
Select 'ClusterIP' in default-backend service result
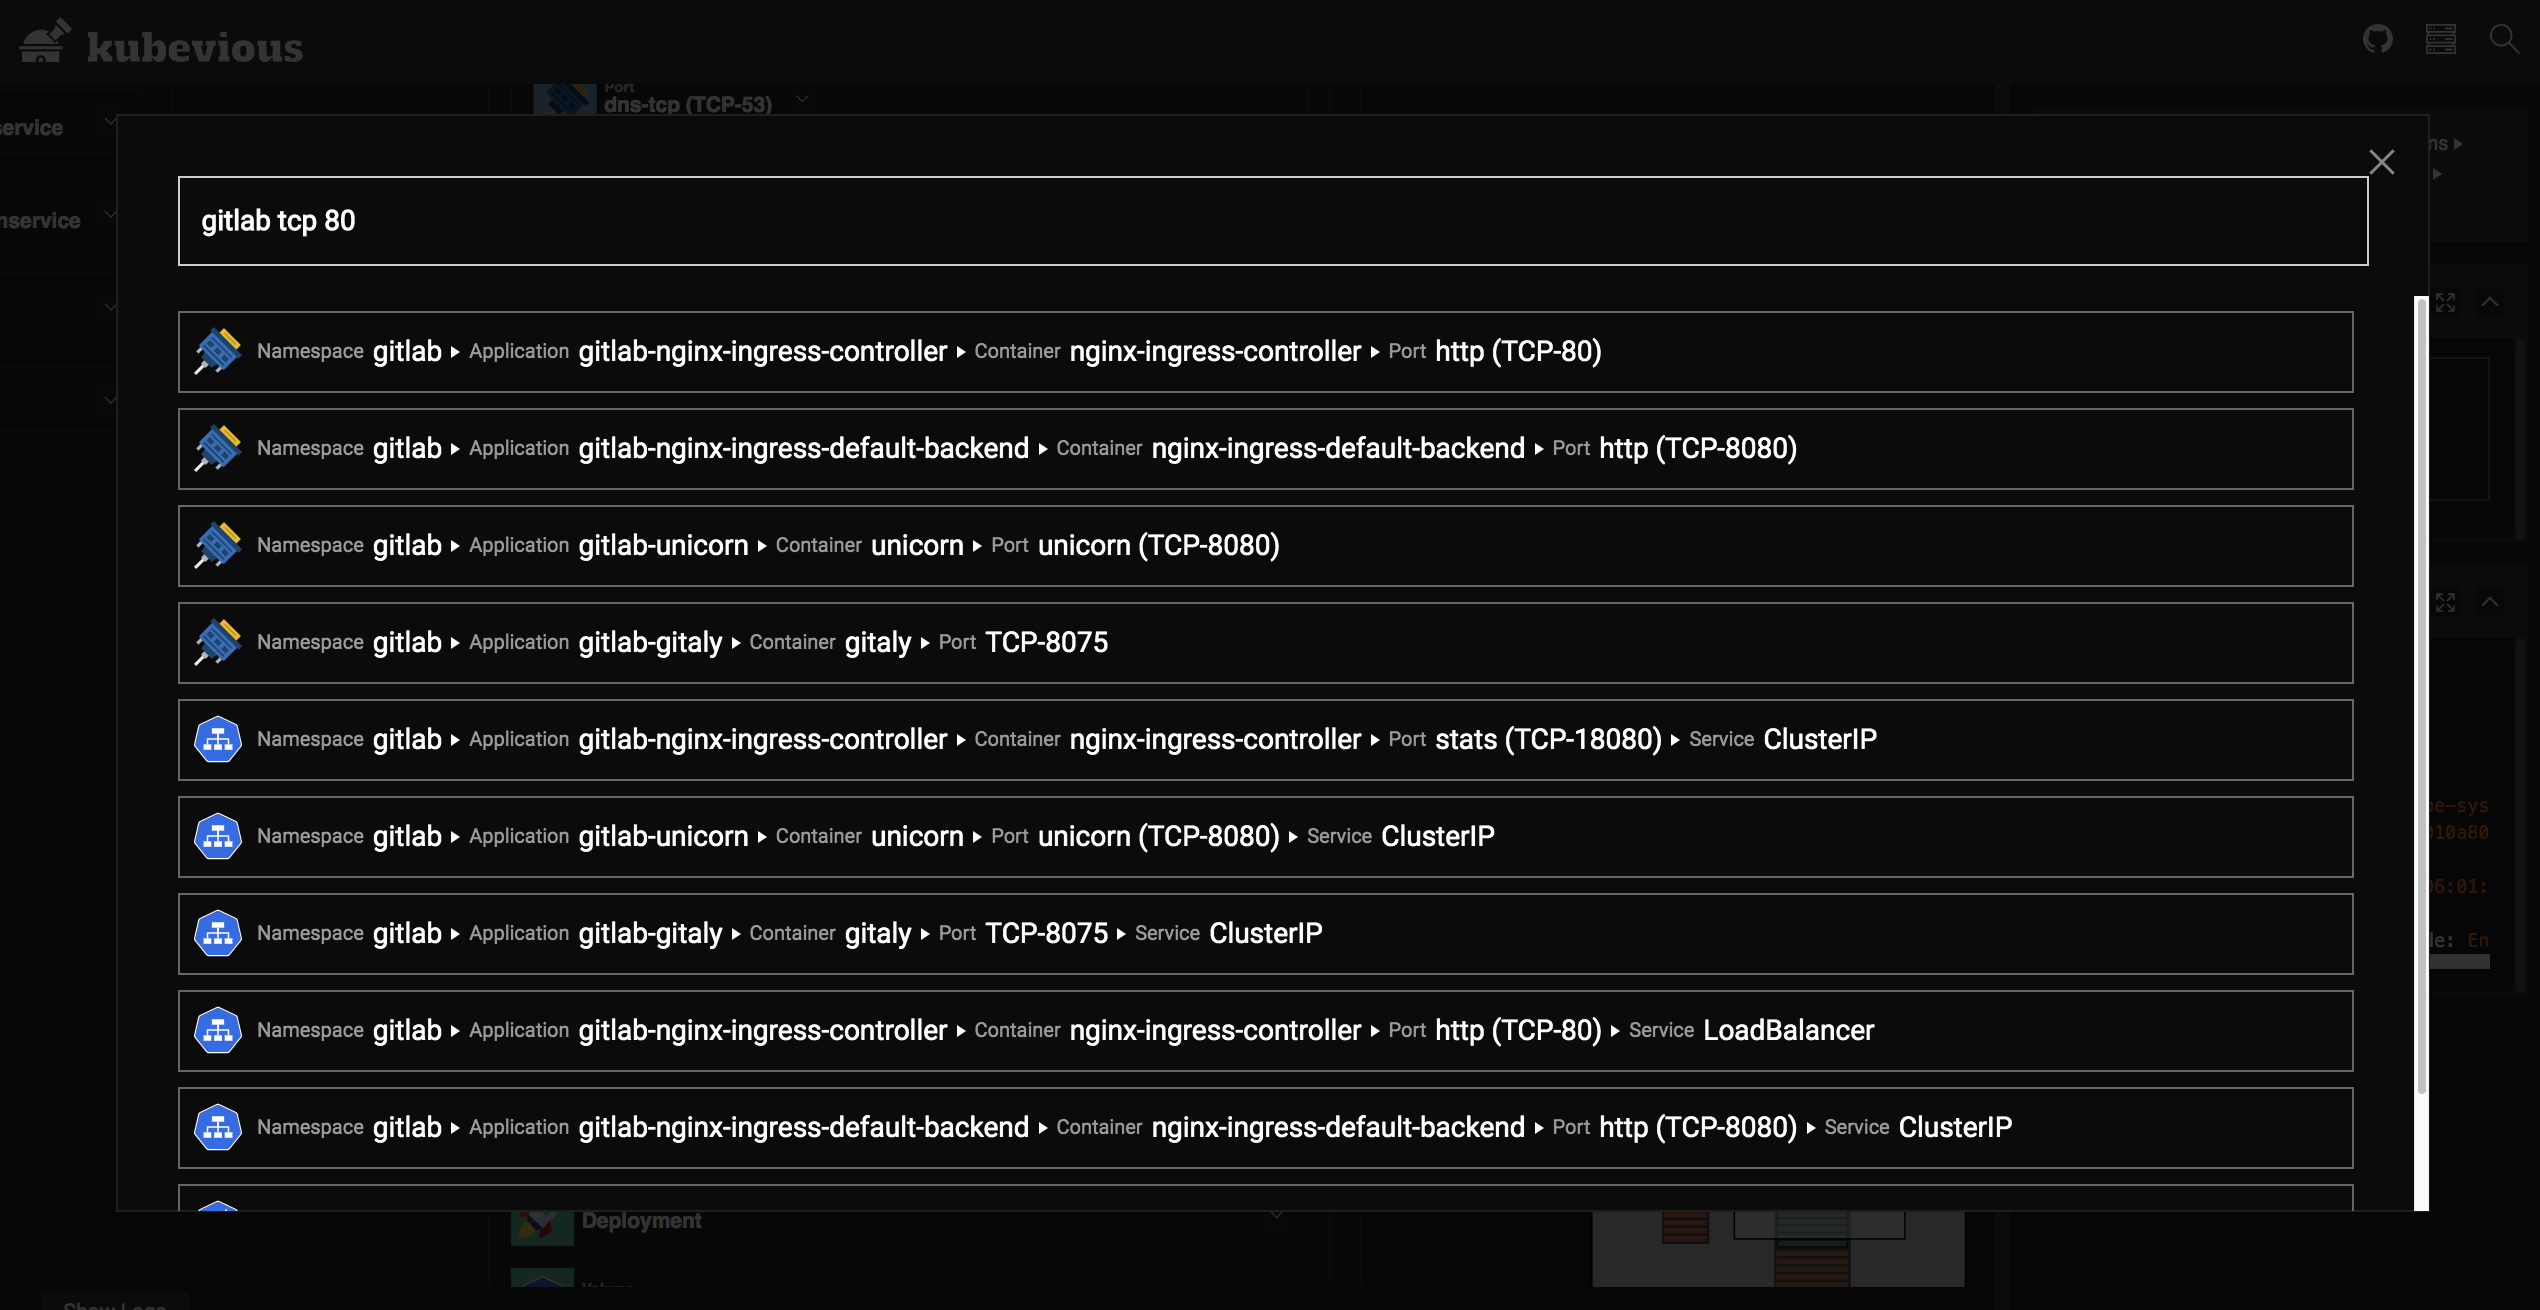tap(1955, 1127)
